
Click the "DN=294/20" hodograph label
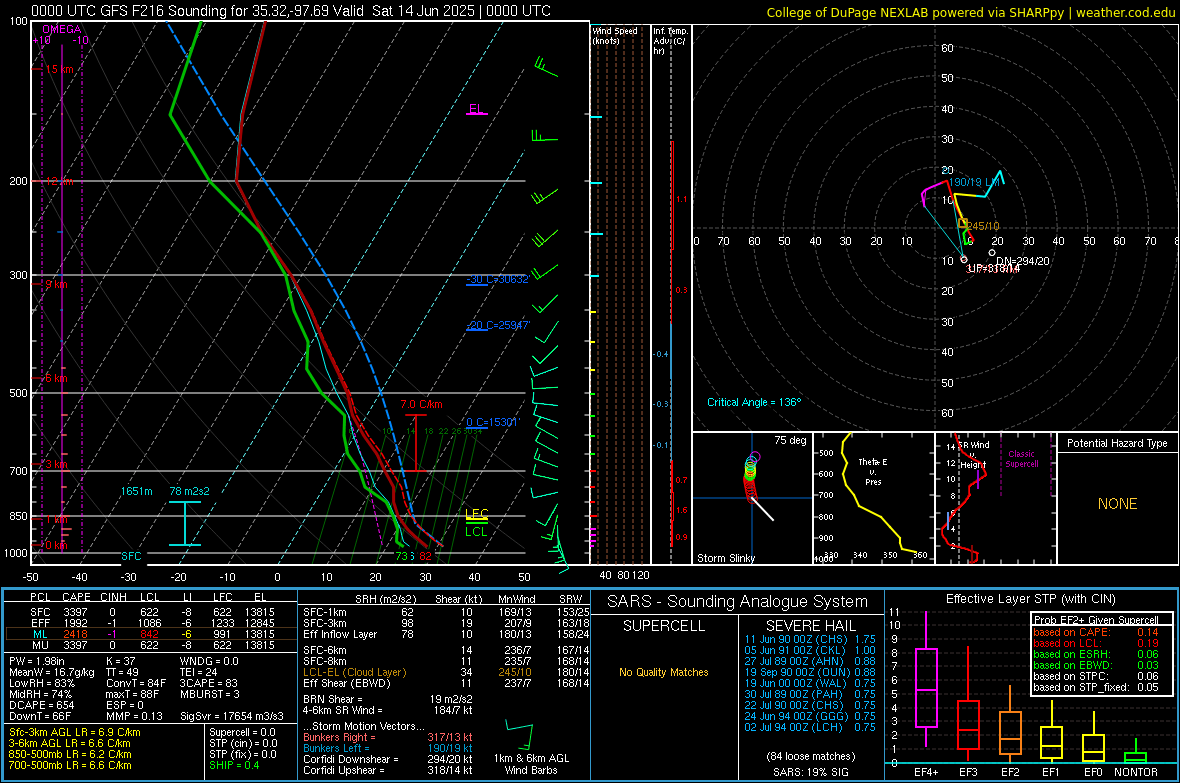[1022, 261]
